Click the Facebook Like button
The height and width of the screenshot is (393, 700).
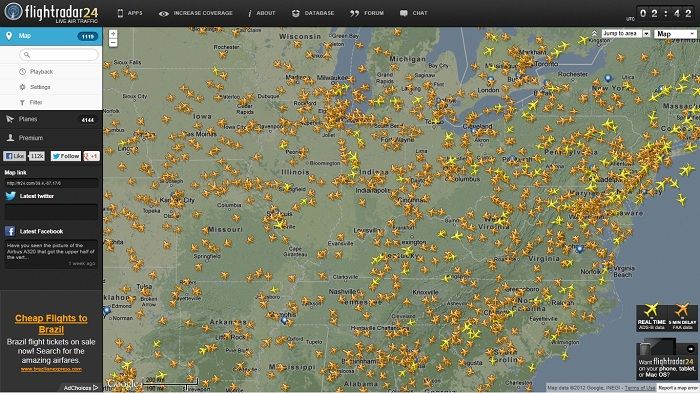14,156
